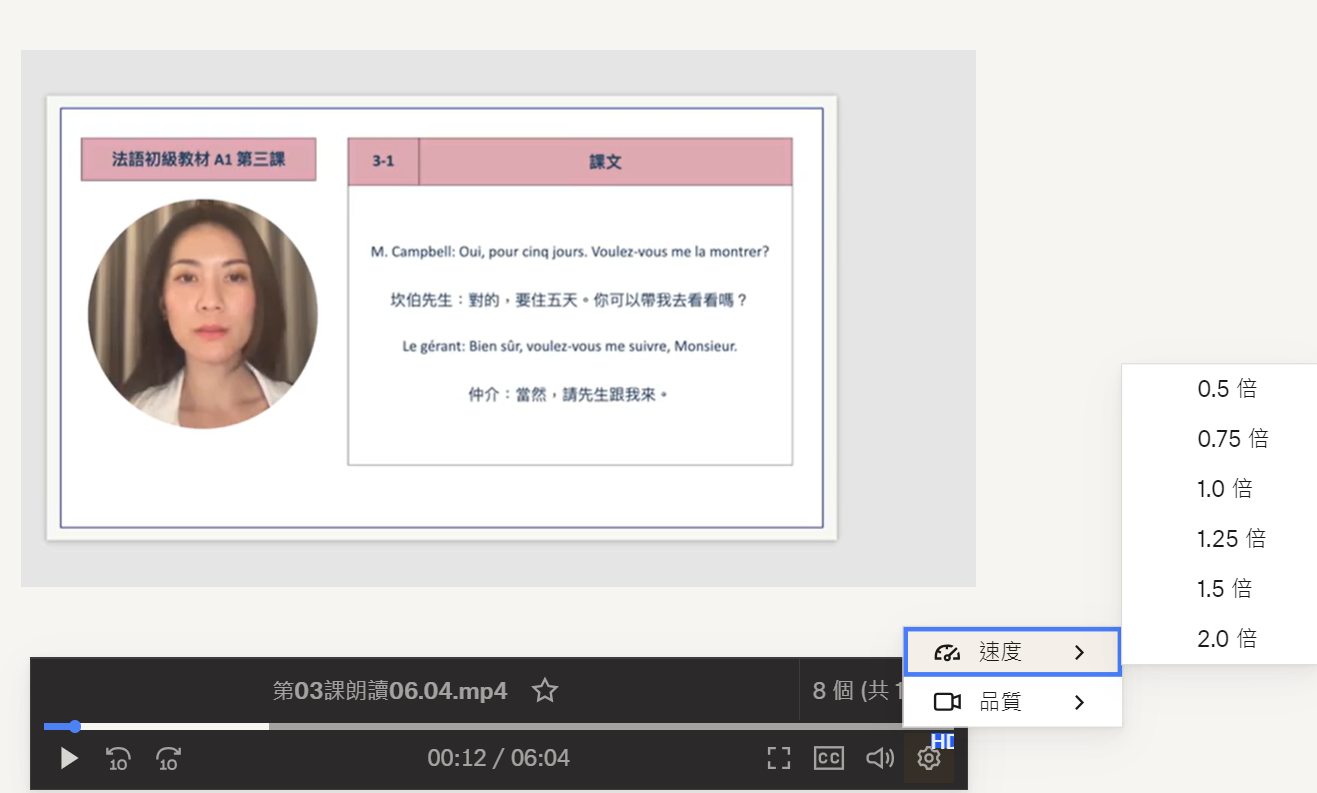Set playback speed to 1.25 倍

click(x=1231, y=539)
